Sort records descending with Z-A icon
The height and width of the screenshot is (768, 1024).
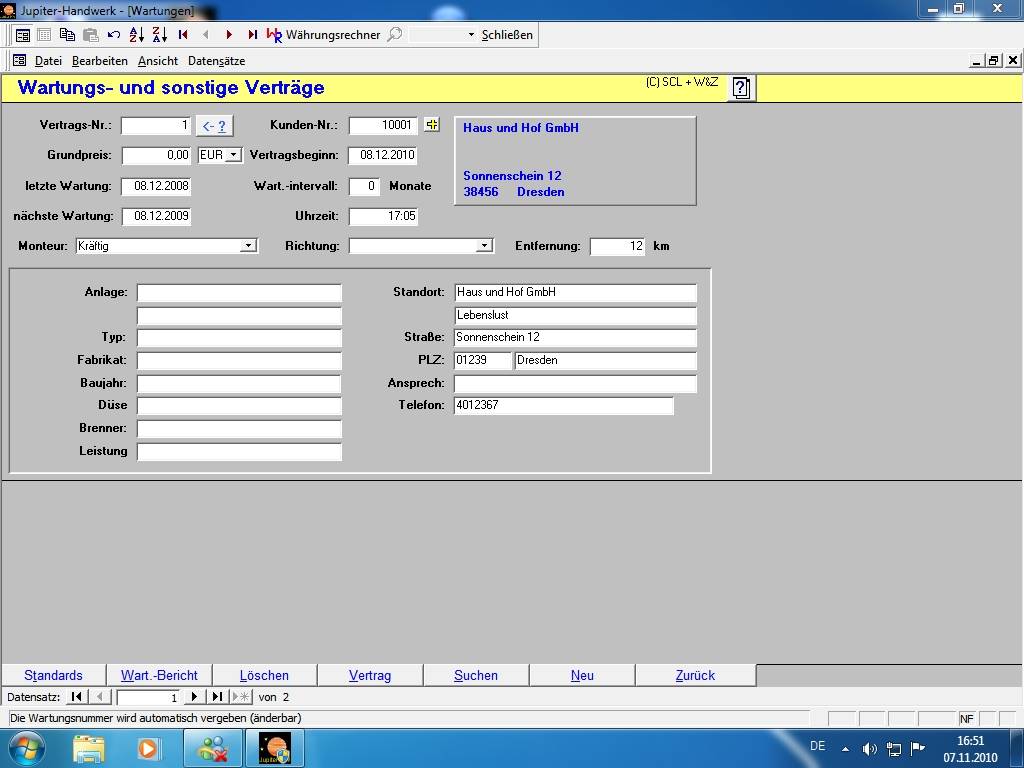[160, 34]
